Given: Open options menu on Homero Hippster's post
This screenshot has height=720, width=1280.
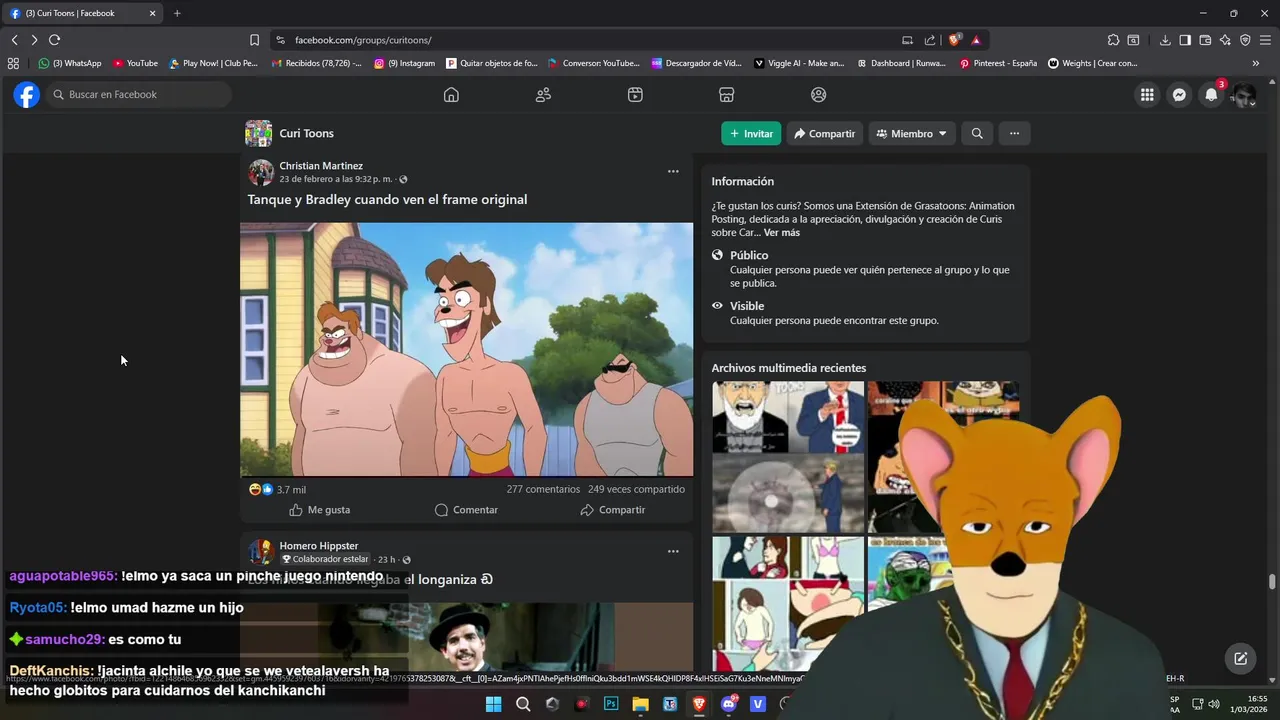Looking at the screenshot, I should (x=673, y=551).
